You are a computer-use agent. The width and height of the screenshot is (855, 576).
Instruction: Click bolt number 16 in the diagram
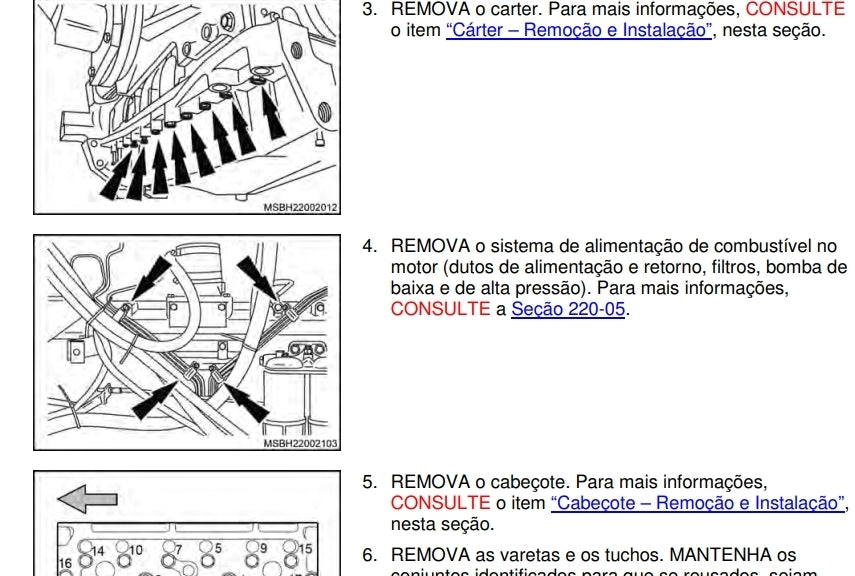[67, 564]
